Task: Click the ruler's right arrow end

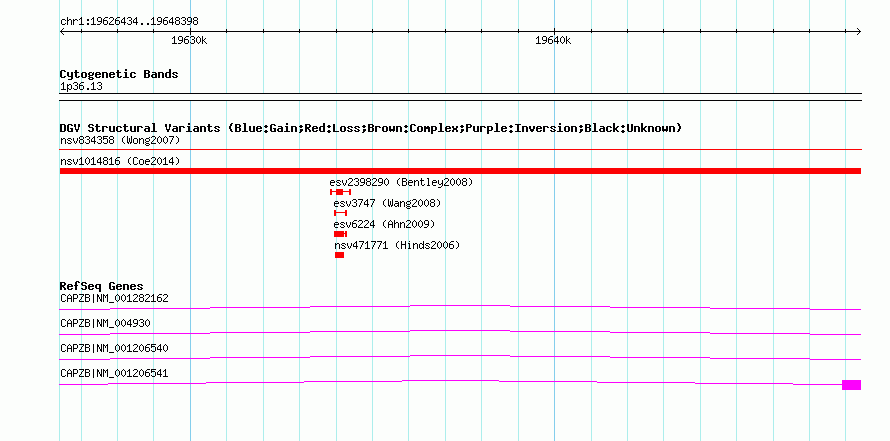Action: [x=858, y=32]
